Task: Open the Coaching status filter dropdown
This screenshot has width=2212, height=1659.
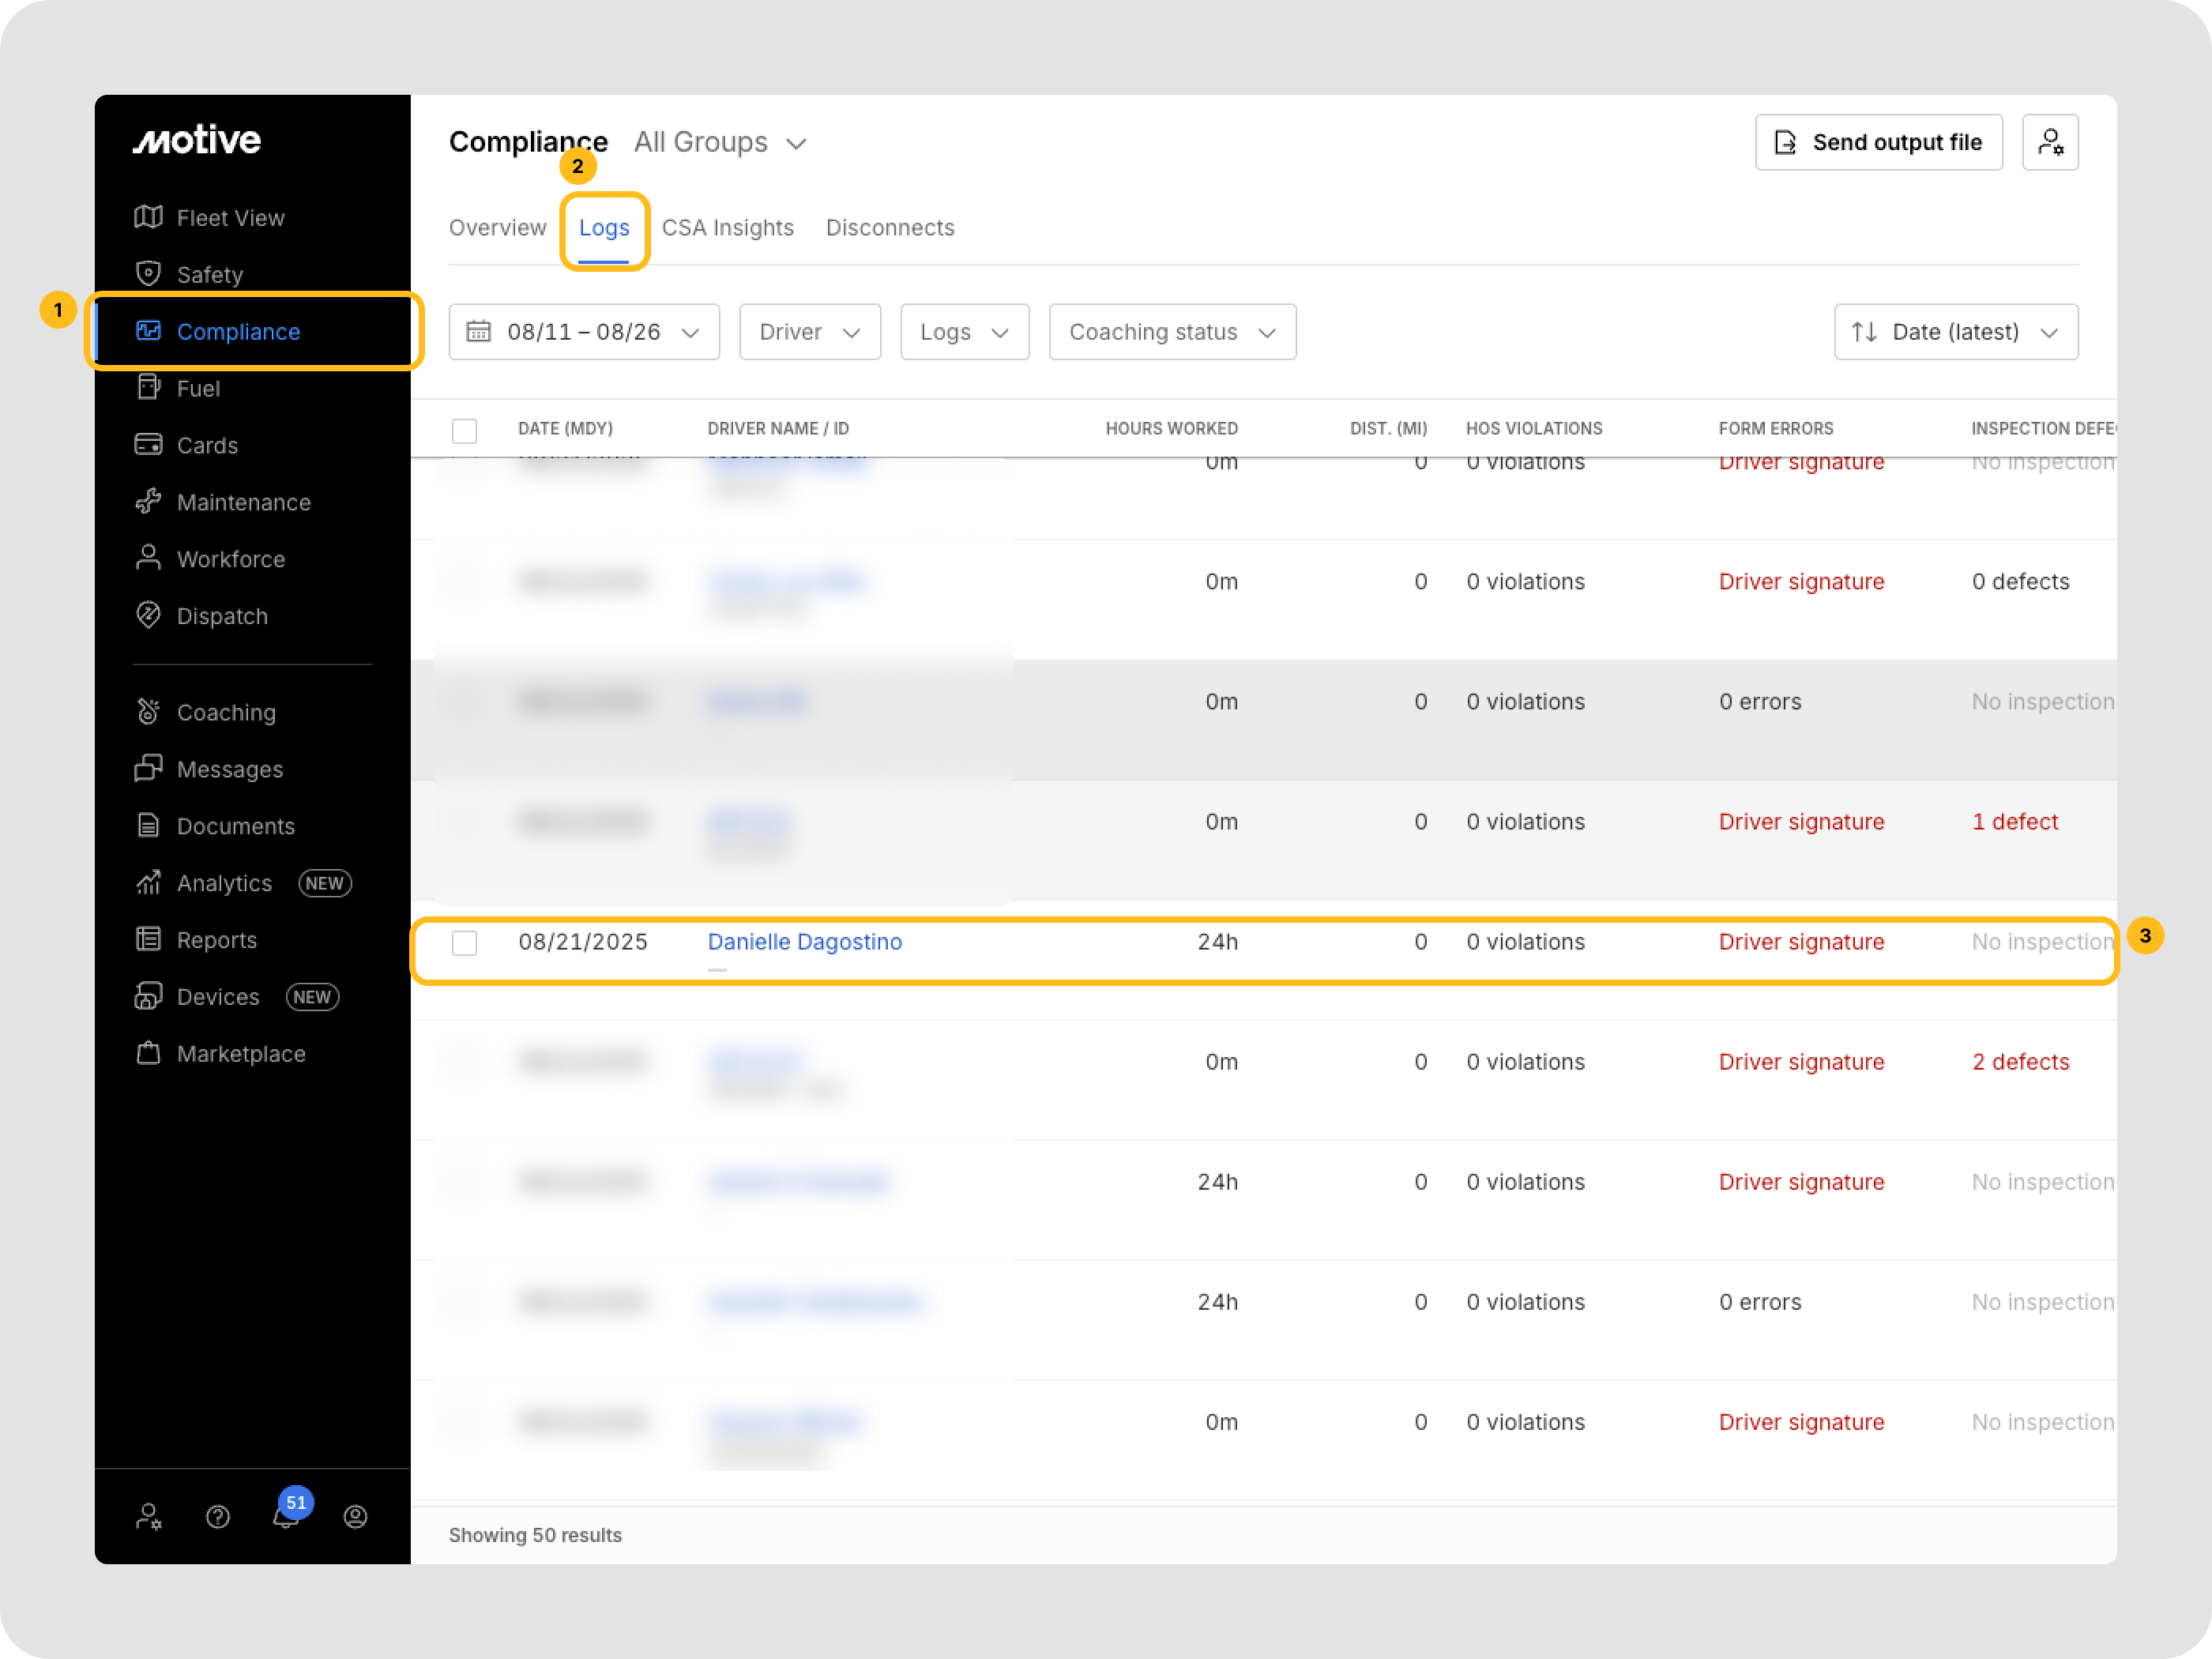Action: point(1172,332)
